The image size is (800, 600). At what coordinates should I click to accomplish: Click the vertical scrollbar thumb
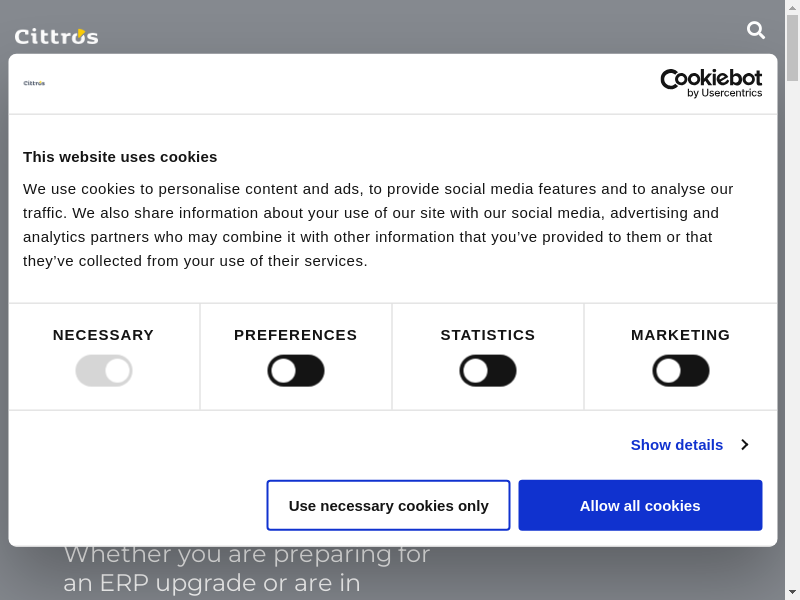click(x=792, y=48)
